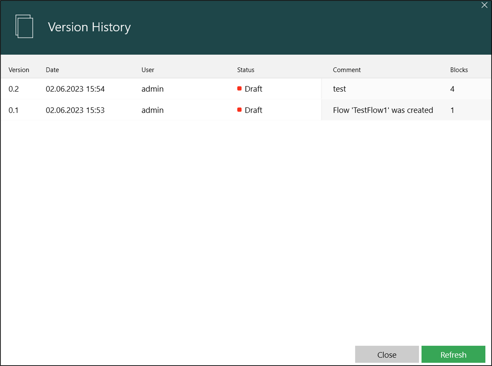Sort by the Version column header
The image size is (492, 366).
click(x=19, y=70)
